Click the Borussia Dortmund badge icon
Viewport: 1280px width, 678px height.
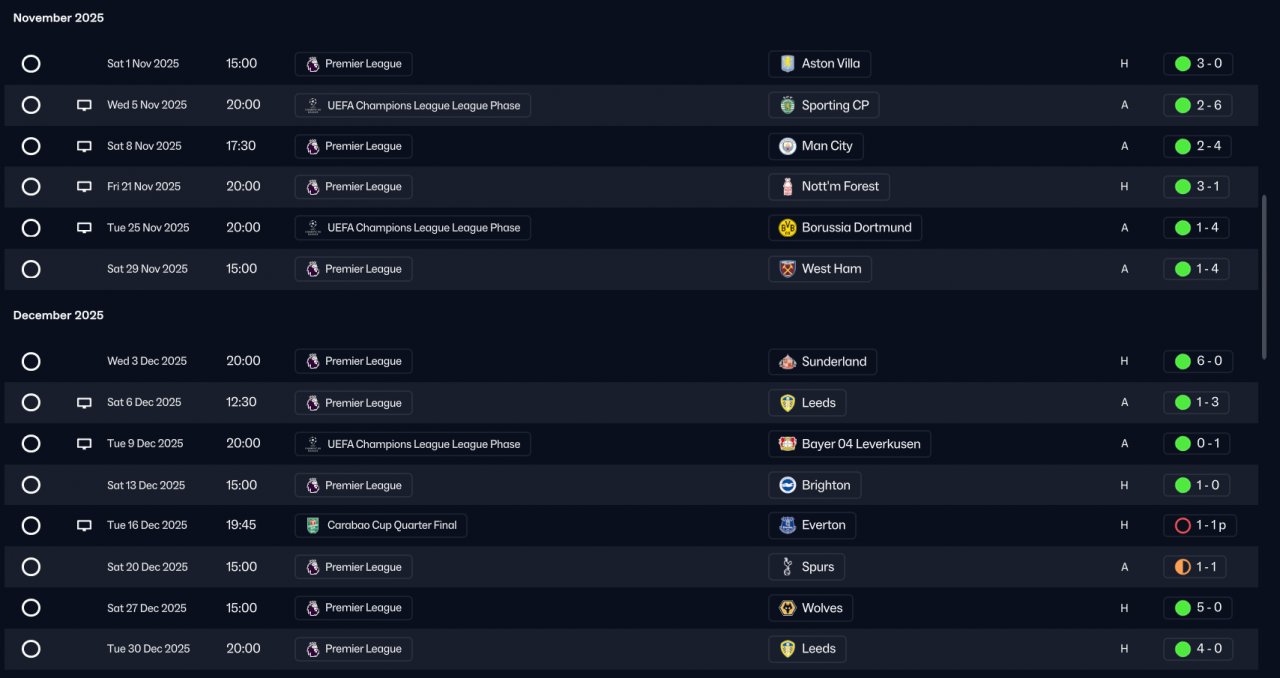click(x=787, y=228)
